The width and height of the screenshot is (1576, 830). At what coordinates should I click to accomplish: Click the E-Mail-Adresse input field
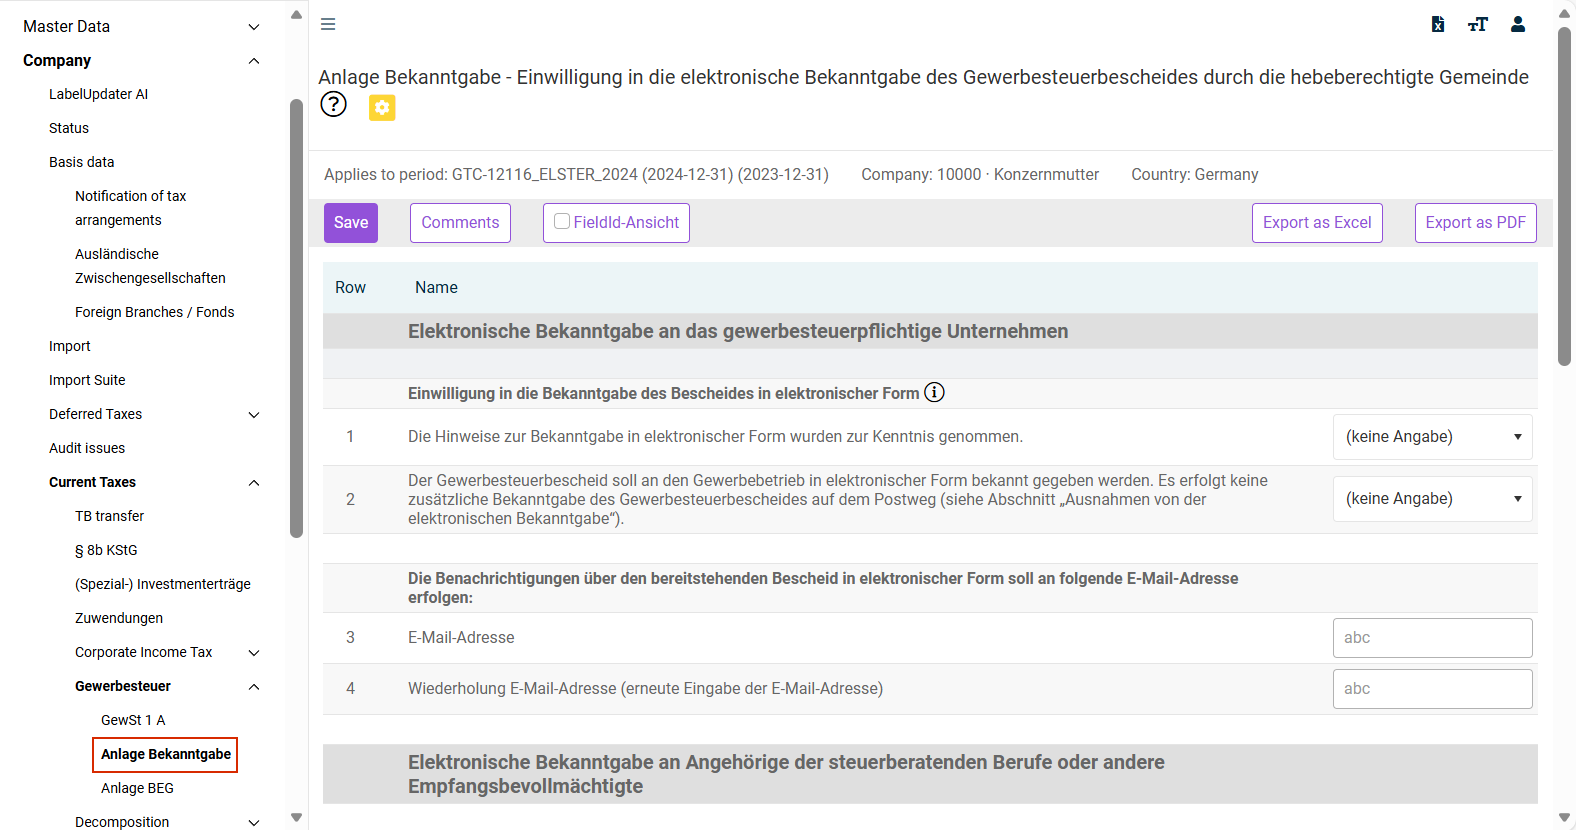[x=1432, y=638]
